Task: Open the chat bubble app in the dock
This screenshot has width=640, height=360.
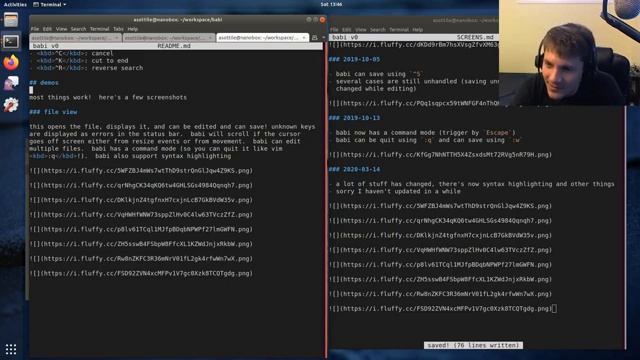Action: coord(11,84)
